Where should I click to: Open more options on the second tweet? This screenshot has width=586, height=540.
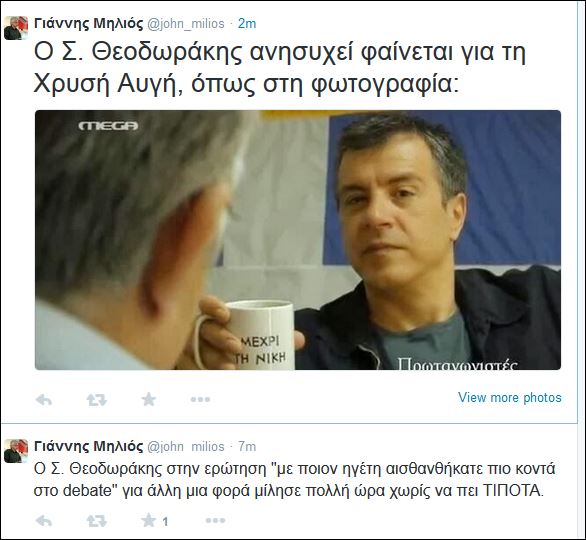216,520
